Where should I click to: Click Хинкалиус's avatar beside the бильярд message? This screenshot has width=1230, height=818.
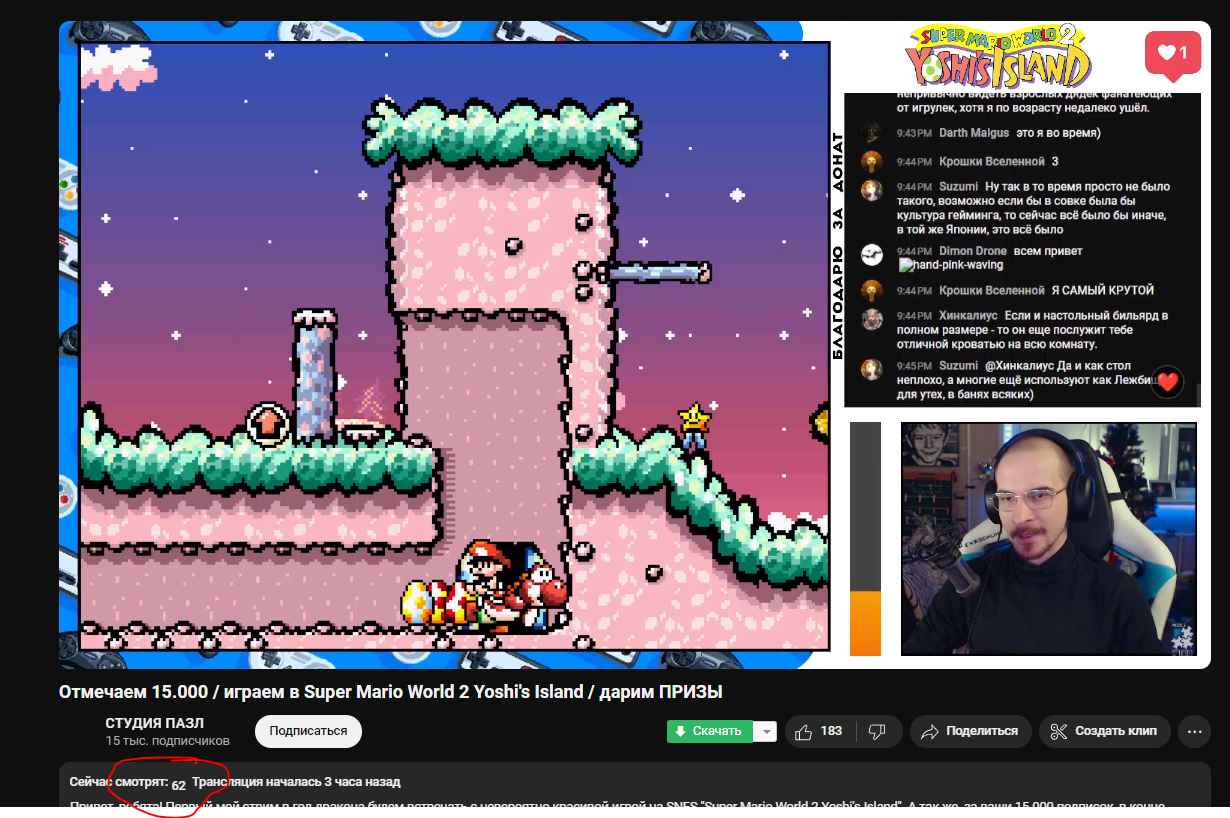[x=872, y=319]
